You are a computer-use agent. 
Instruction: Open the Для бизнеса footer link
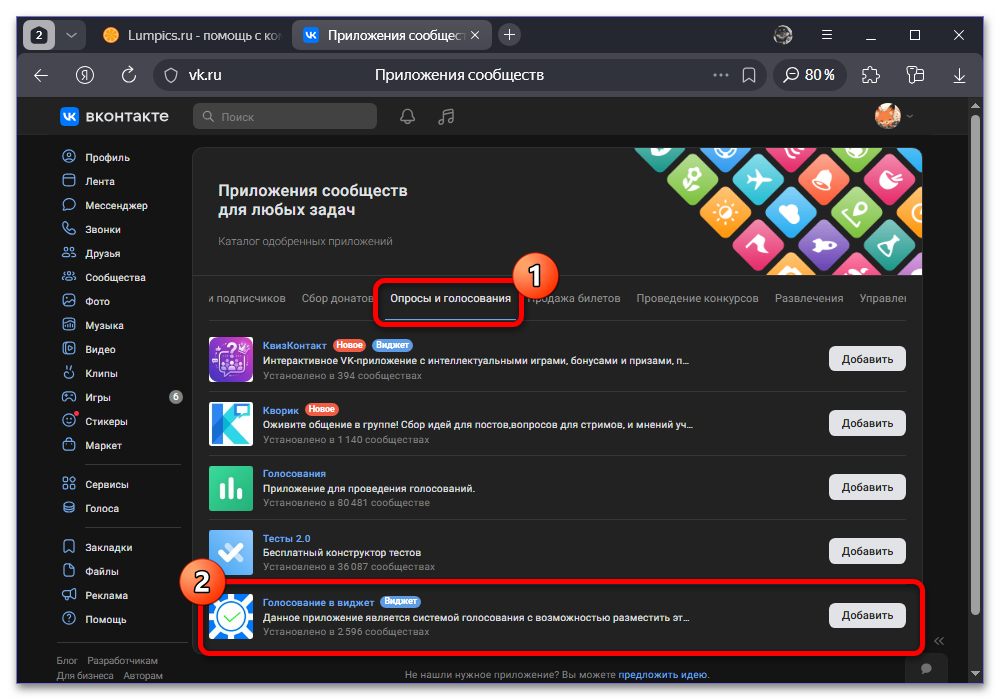(85, 676)
